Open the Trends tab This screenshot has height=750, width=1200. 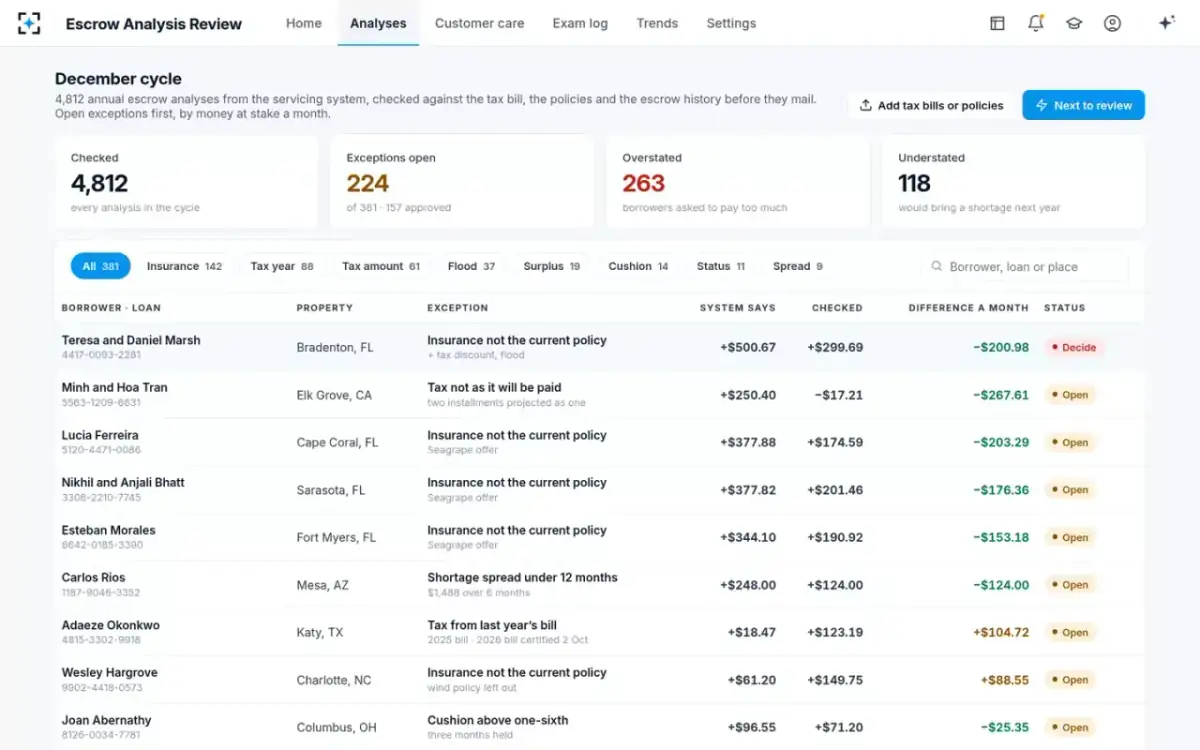point(657,23)
